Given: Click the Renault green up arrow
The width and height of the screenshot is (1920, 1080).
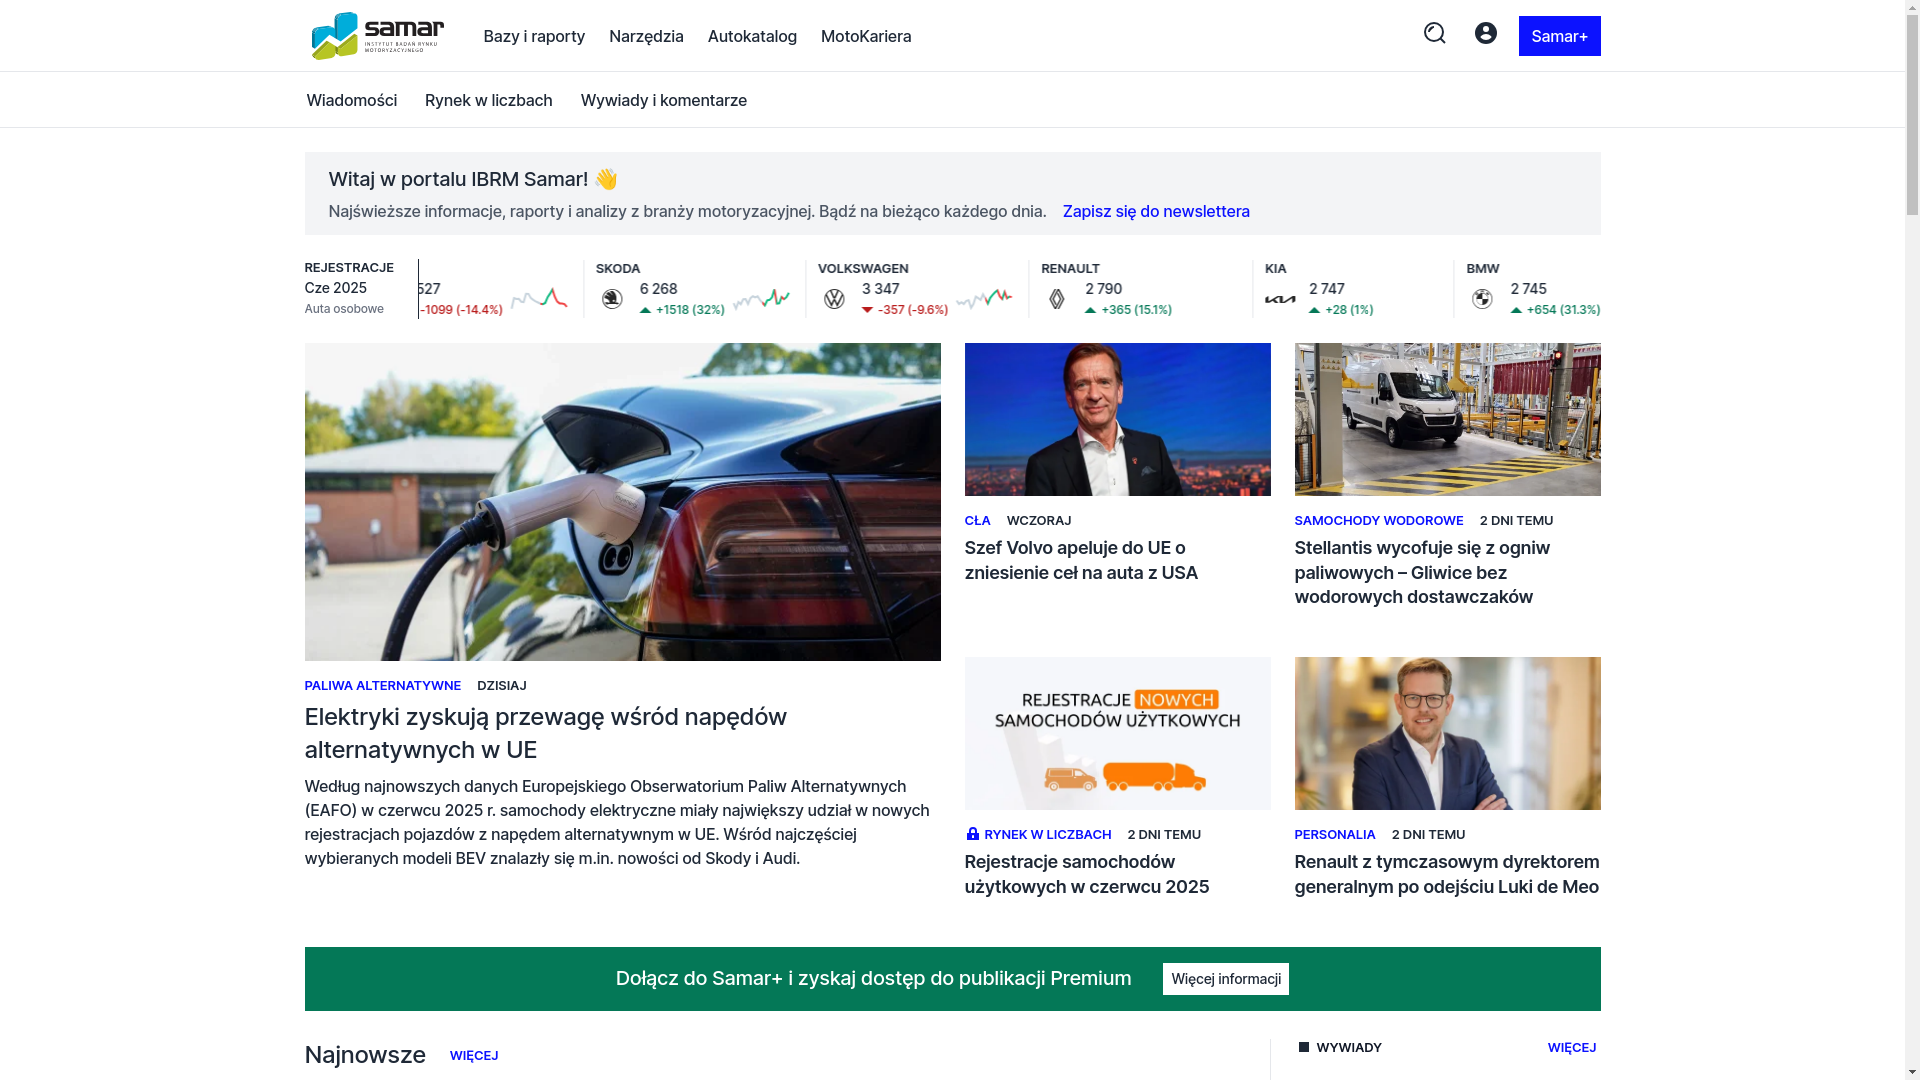Looking at the screenshot, I should coord(1090,310).
